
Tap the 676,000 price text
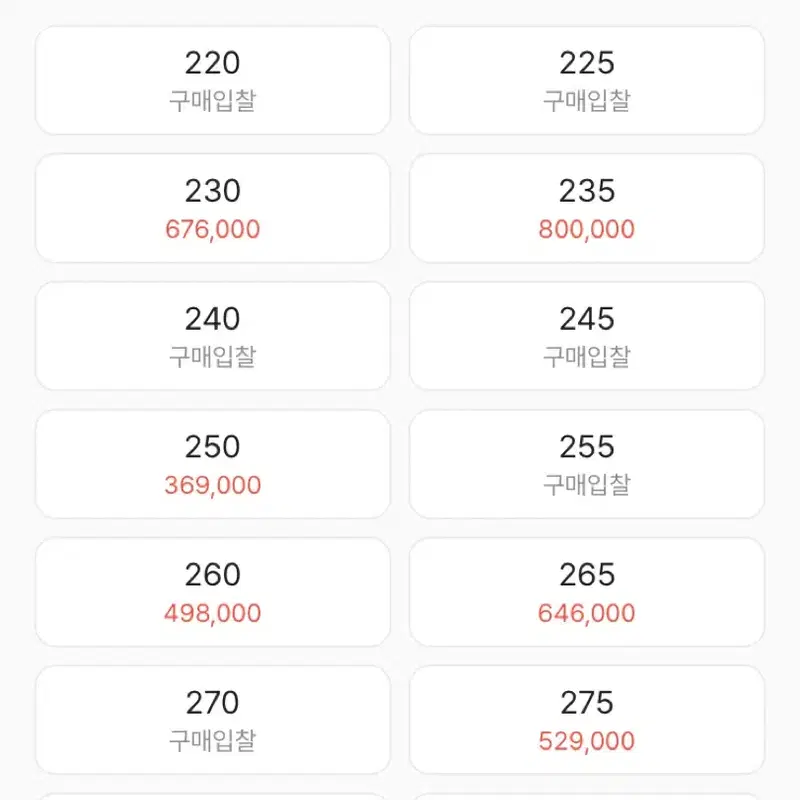click(212, 229)
